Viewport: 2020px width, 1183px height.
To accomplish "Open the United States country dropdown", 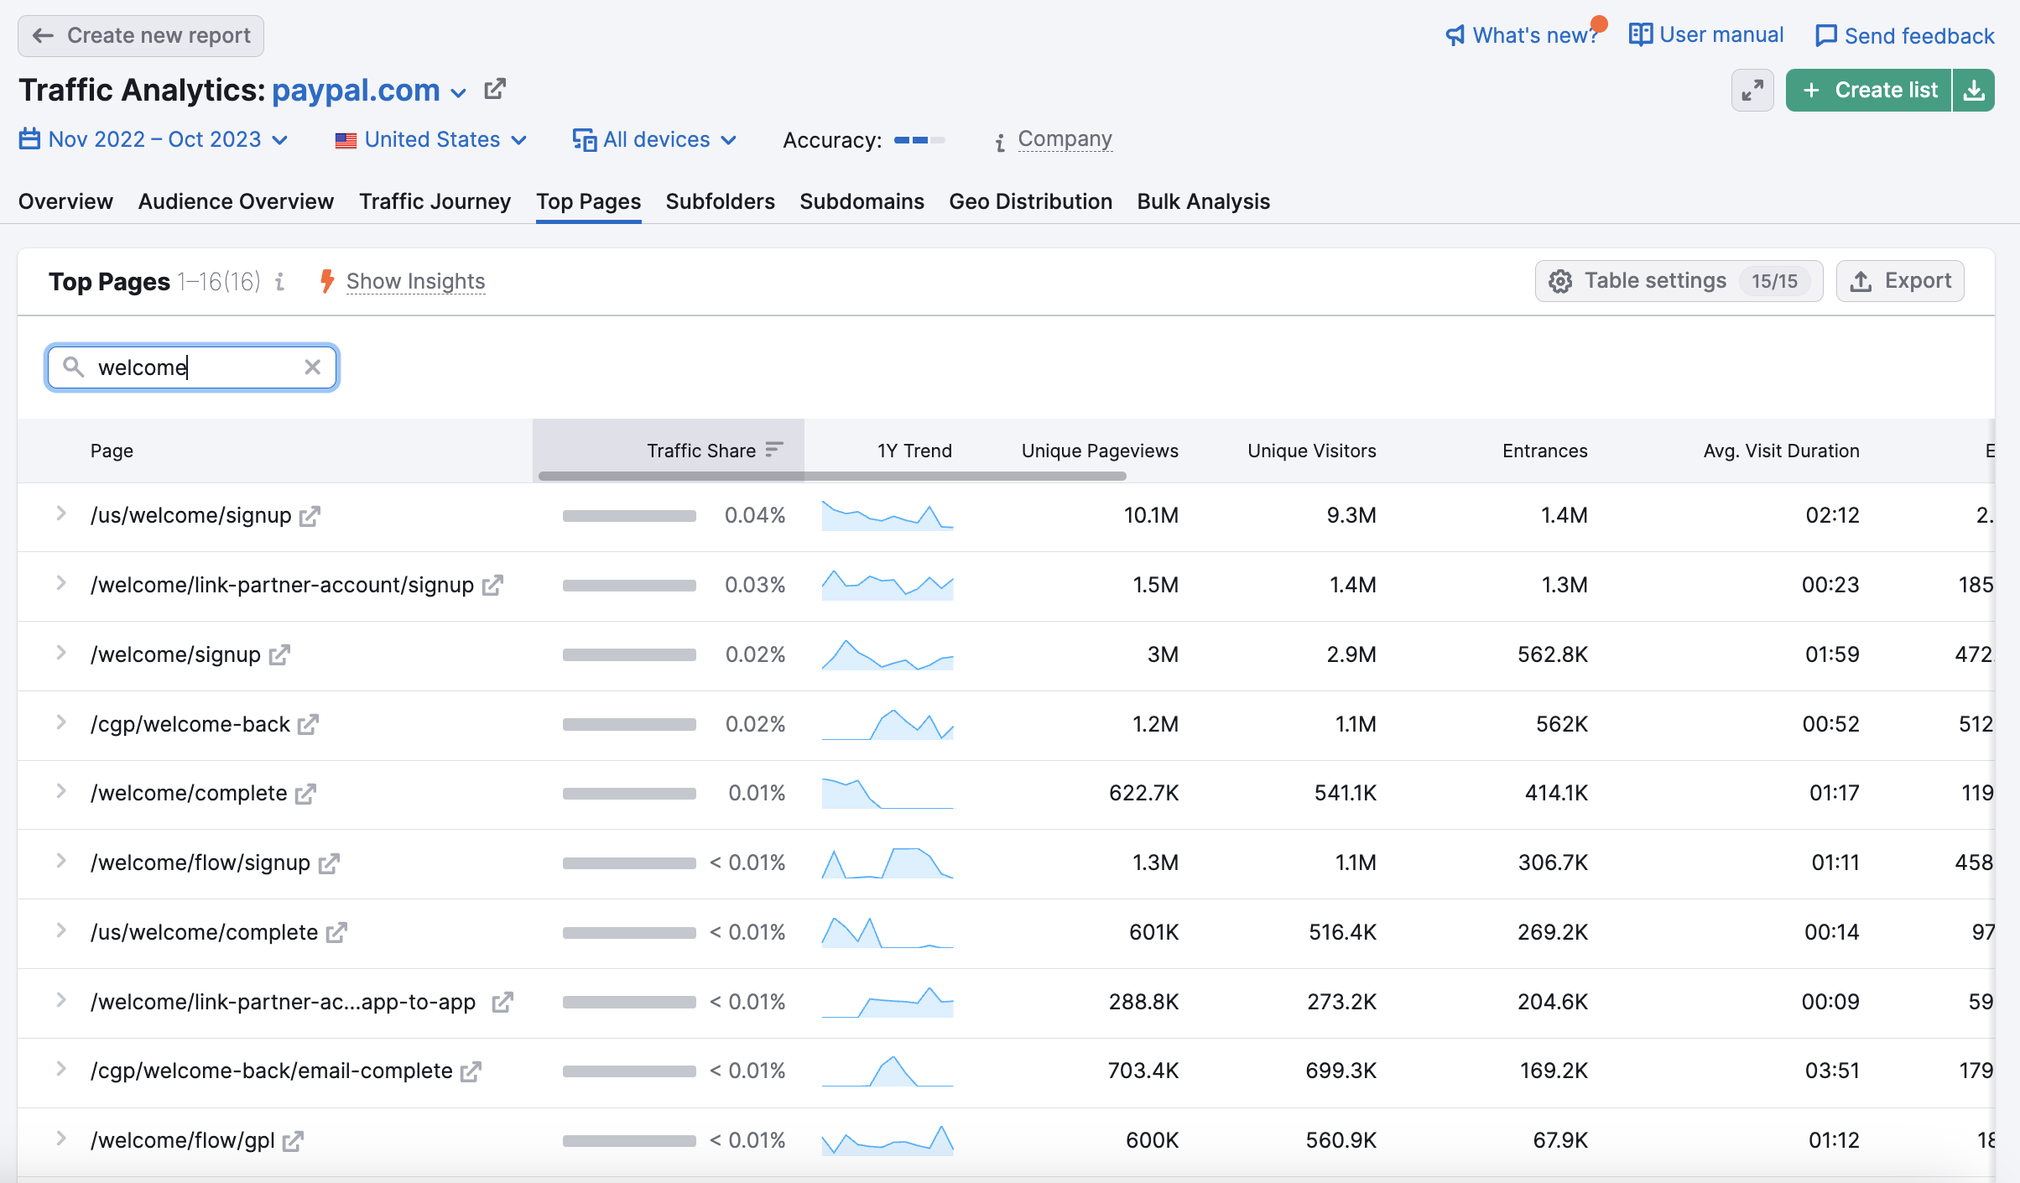I will pyautogui.click(x=431, y=139).
